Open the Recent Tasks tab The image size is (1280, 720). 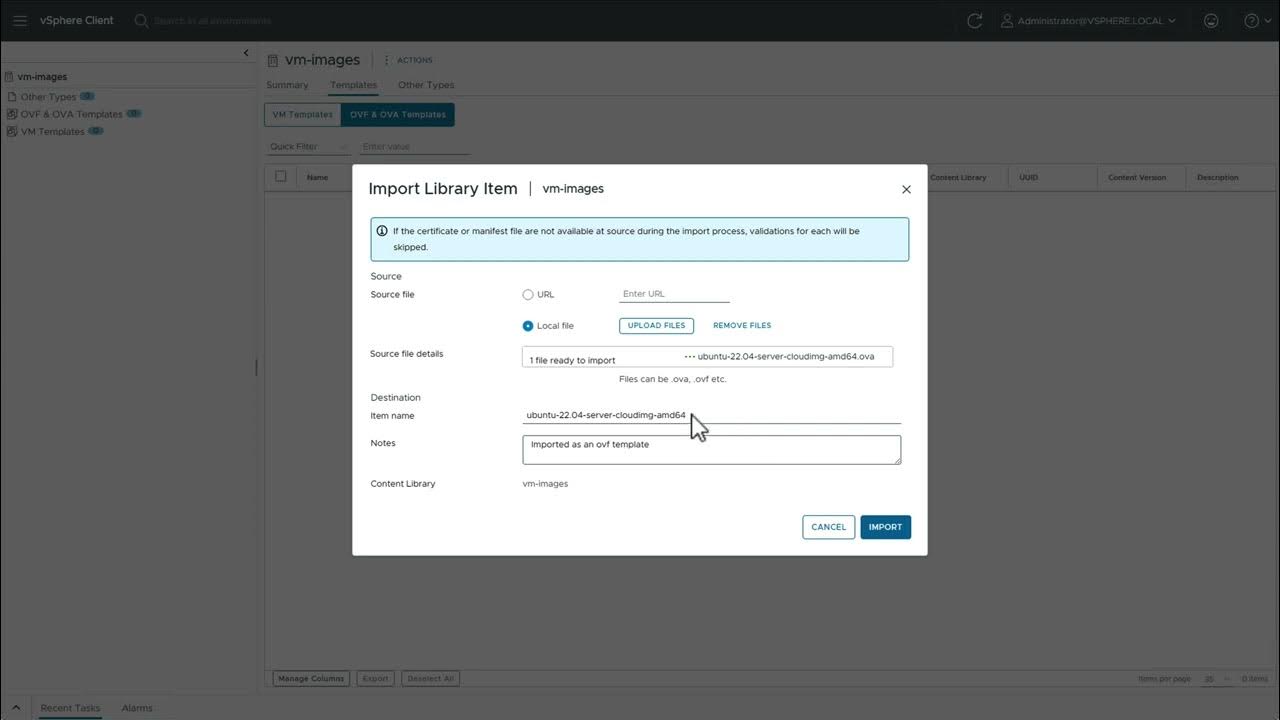(70, 708)
